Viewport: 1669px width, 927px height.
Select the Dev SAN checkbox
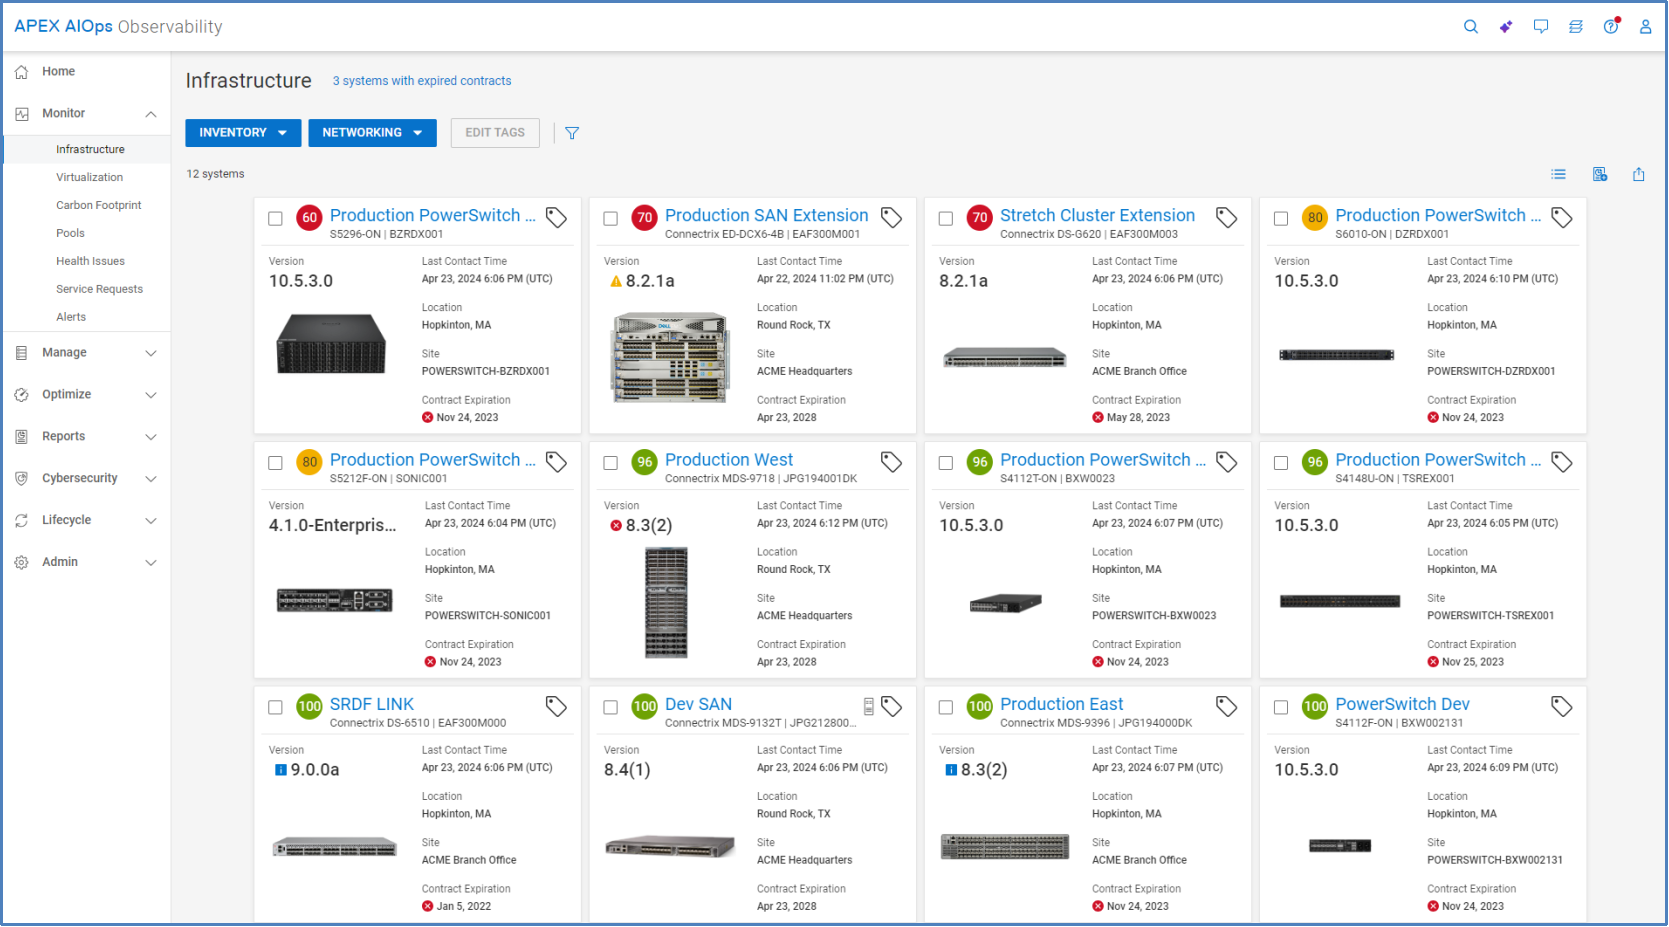610,707
